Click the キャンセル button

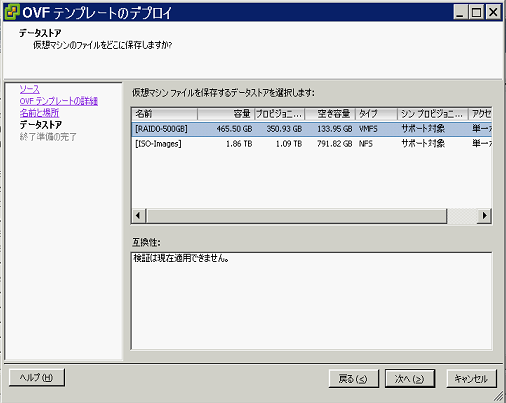(471, 379)
